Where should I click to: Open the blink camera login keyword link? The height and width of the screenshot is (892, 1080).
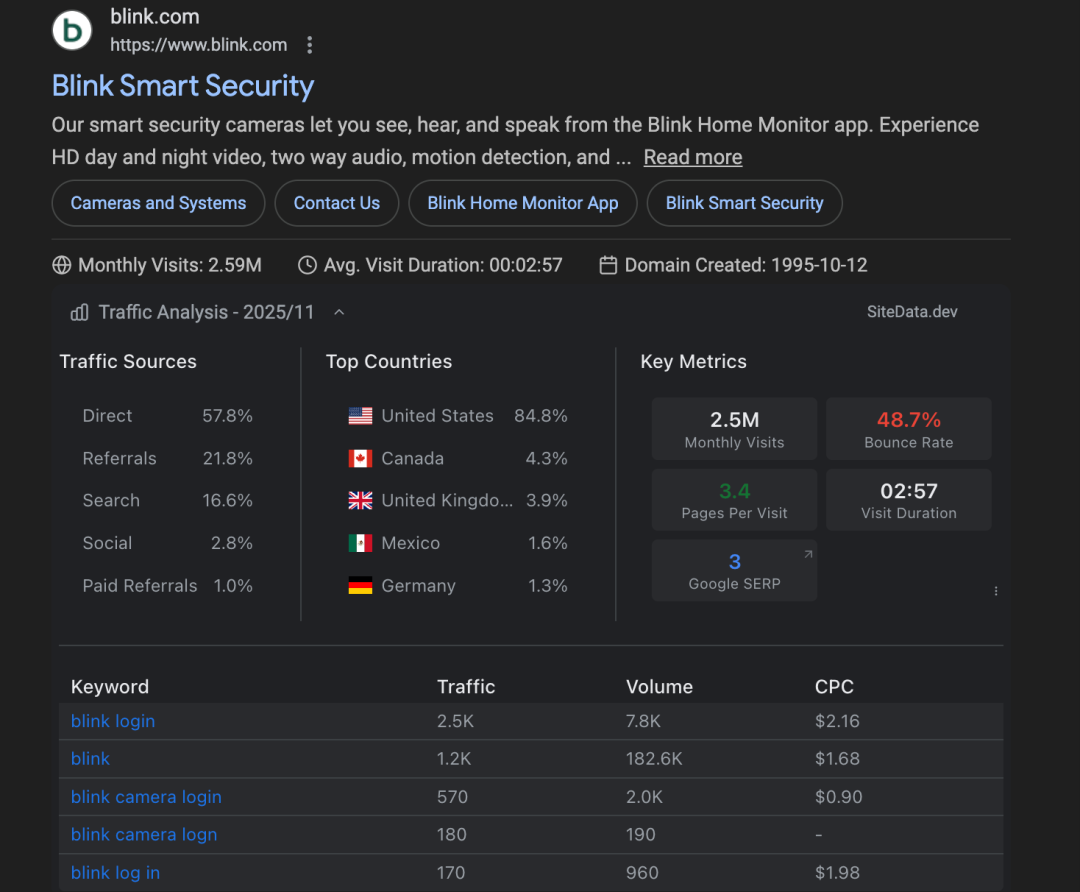click(x=146, y=797)
